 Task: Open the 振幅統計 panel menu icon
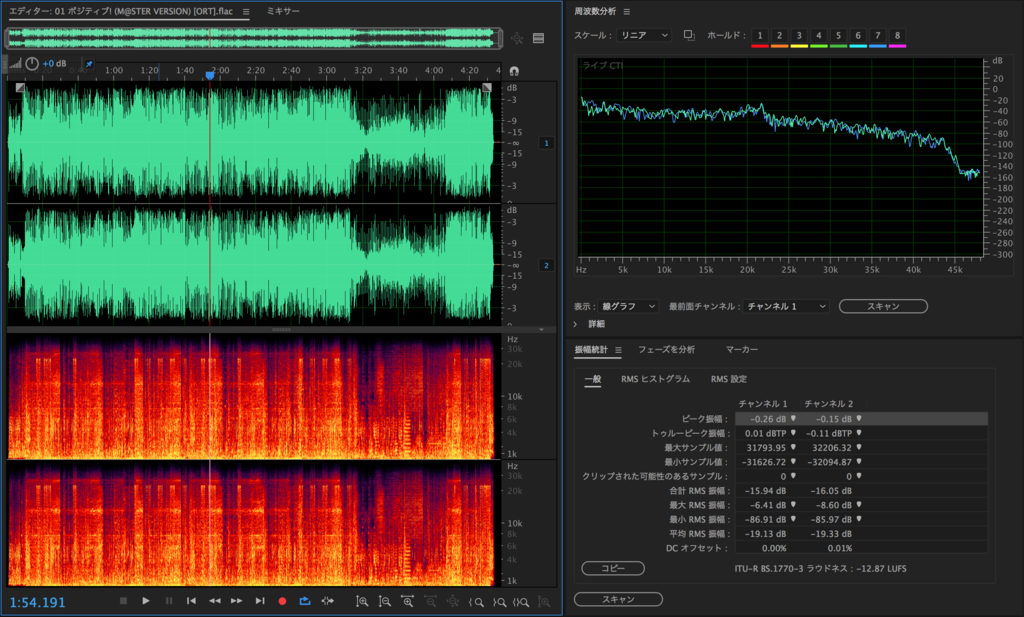(618, 350)
